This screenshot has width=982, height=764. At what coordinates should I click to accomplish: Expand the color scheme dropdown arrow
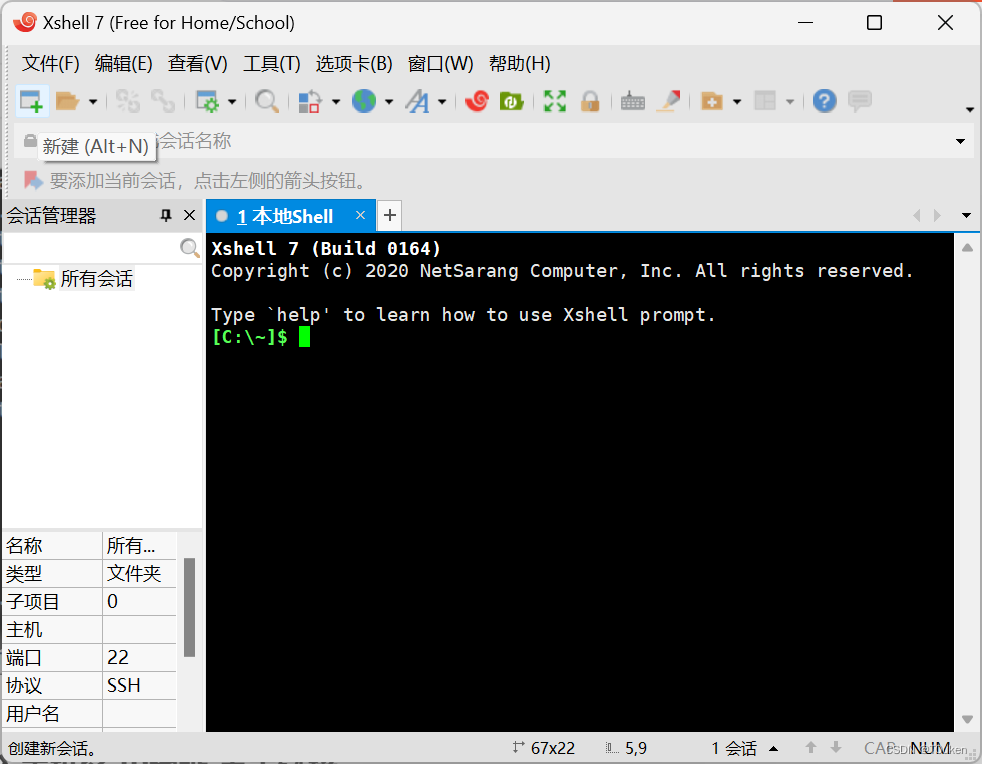(x=336, y=101)
